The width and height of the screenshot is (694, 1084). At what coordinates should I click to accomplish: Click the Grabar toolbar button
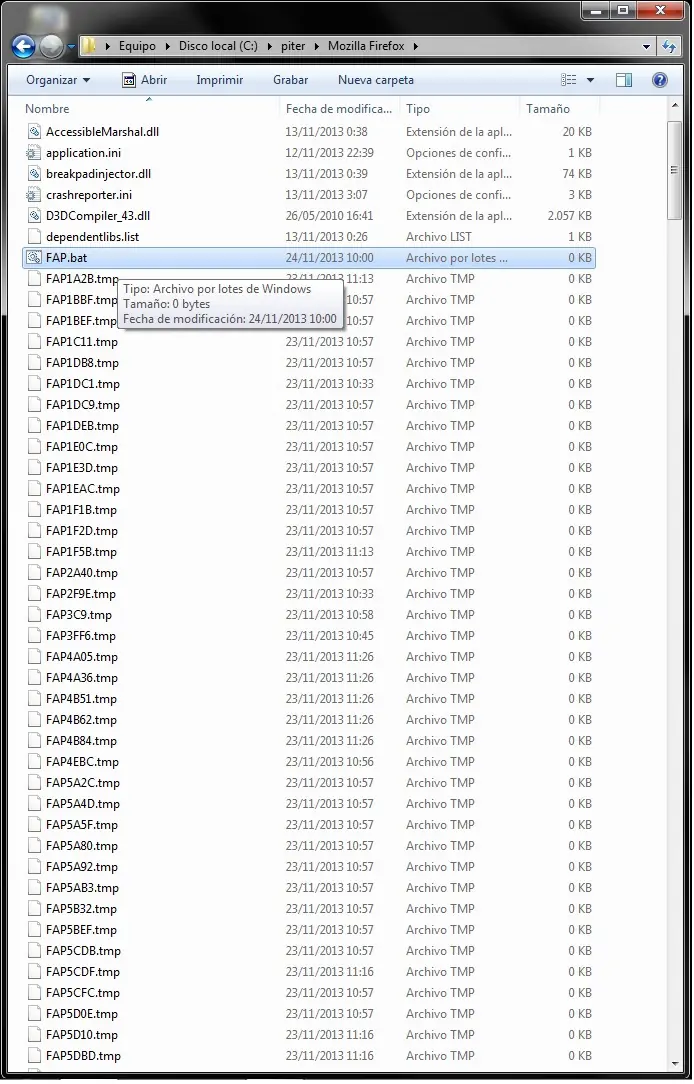tap(290, 80)
